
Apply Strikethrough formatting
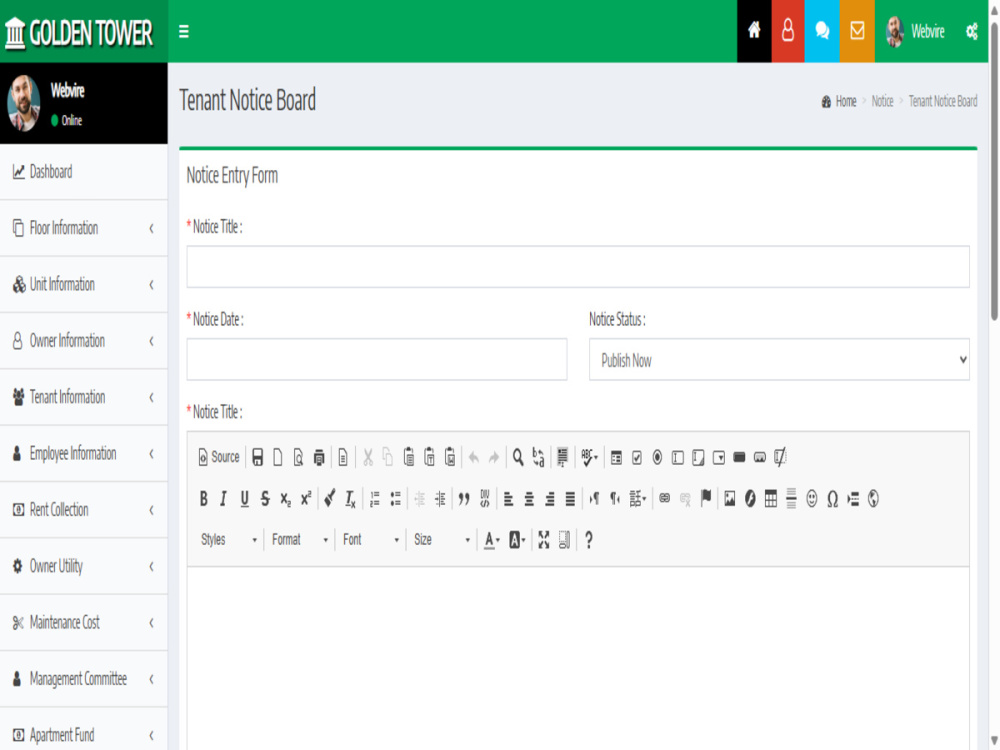pos(265,499)
